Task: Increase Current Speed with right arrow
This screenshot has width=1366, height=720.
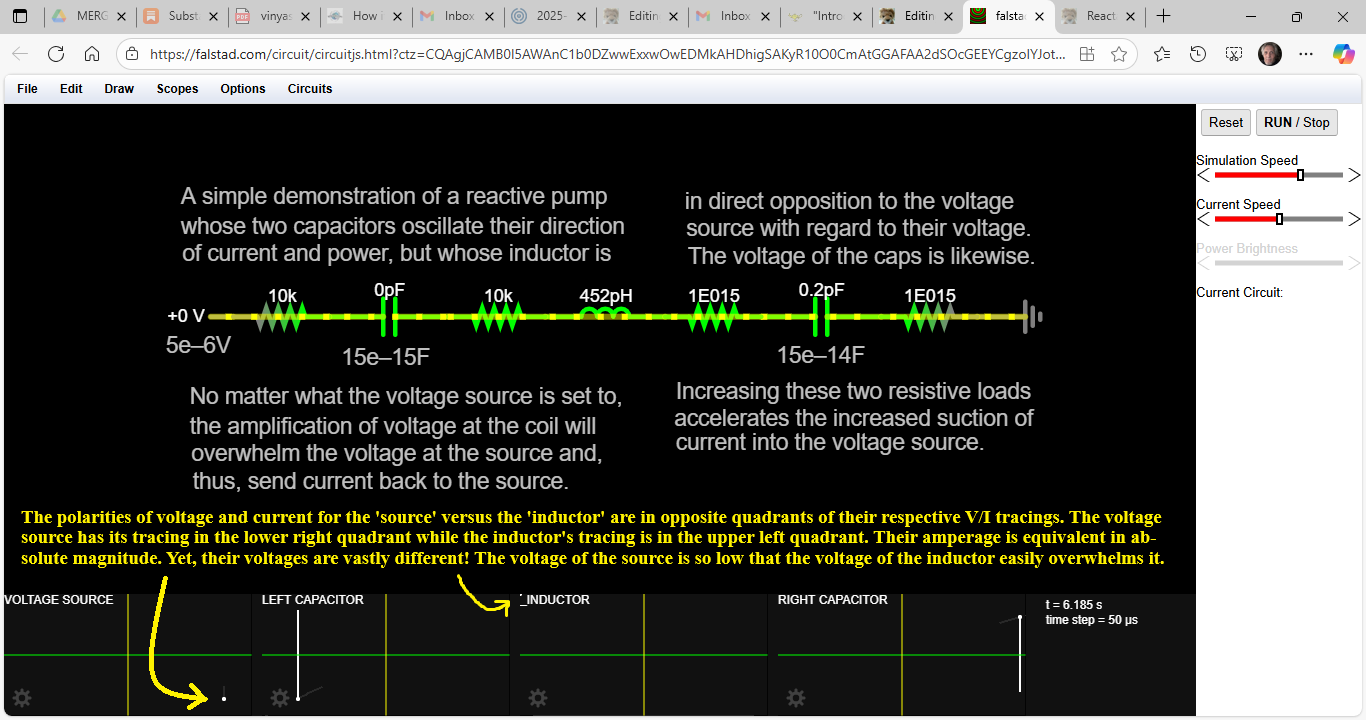Action: tap(1354, 219)
